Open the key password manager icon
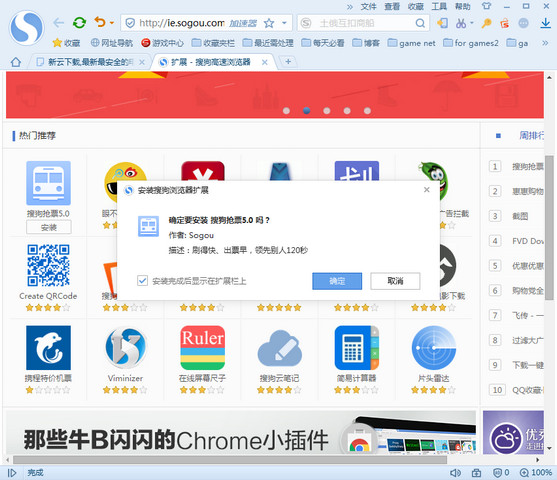The image size is (557, 480). (486, 23)
